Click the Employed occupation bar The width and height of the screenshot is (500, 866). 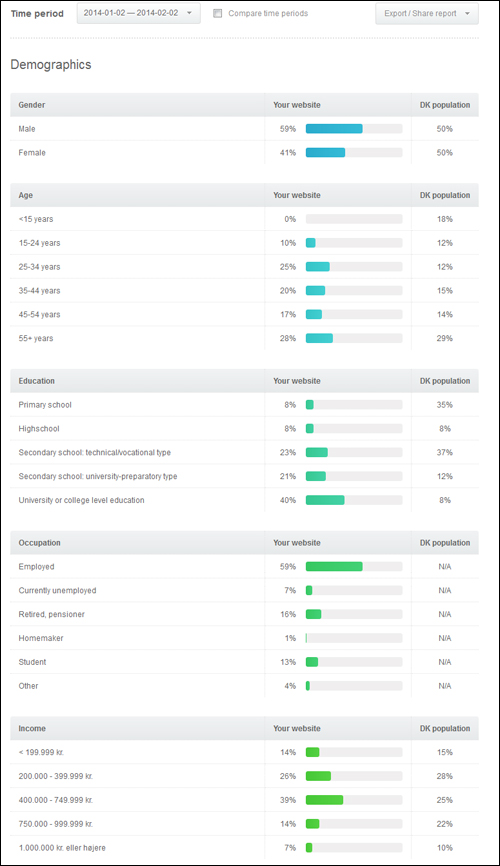pyautogui.click(x=354, y=567)
